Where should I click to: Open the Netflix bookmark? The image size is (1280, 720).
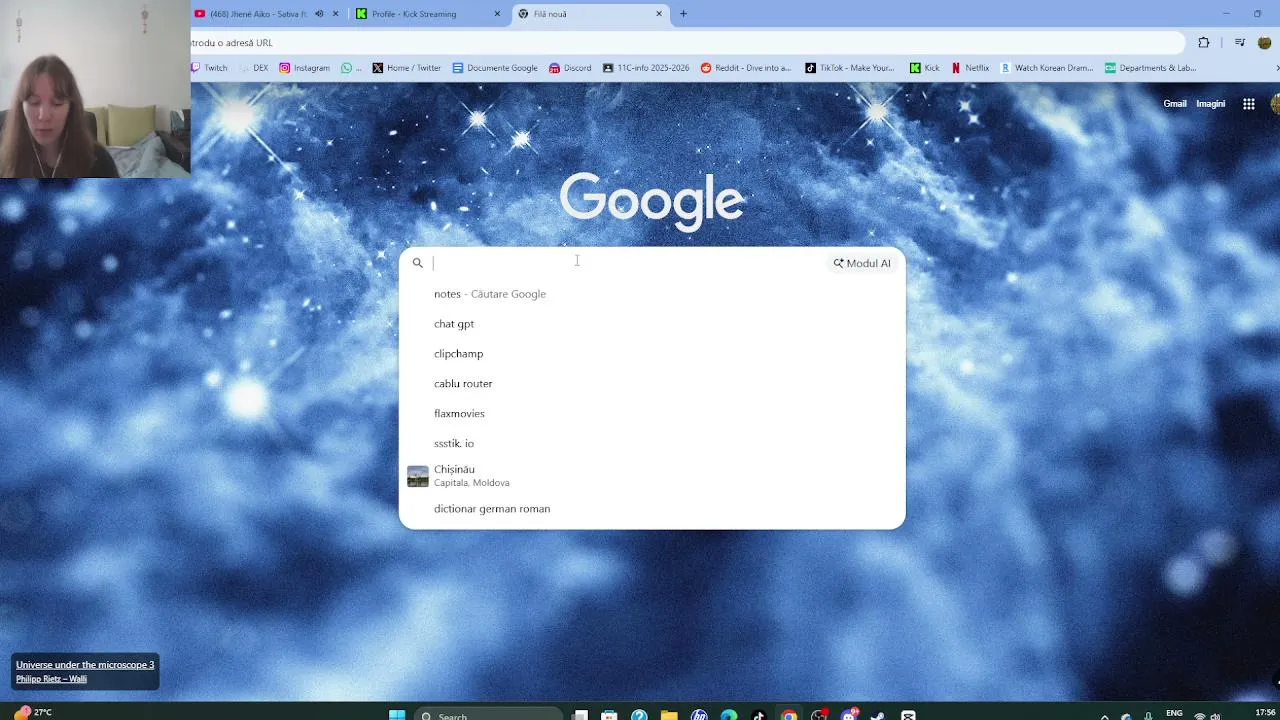point(970,68)
